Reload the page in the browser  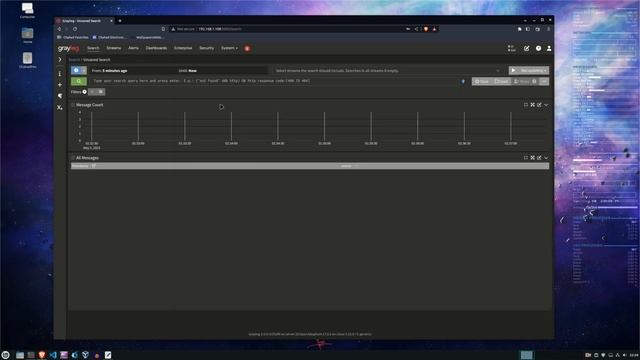click(x=75, y=29)
